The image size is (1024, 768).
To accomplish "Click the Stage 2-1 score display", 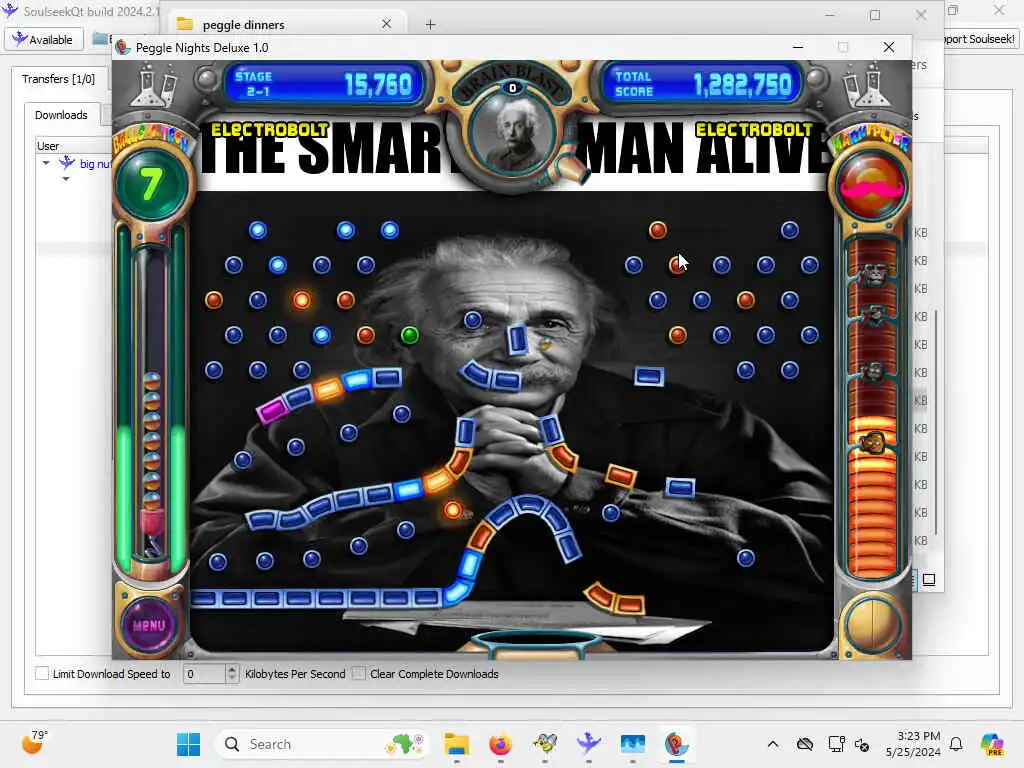I will [323, 84].
